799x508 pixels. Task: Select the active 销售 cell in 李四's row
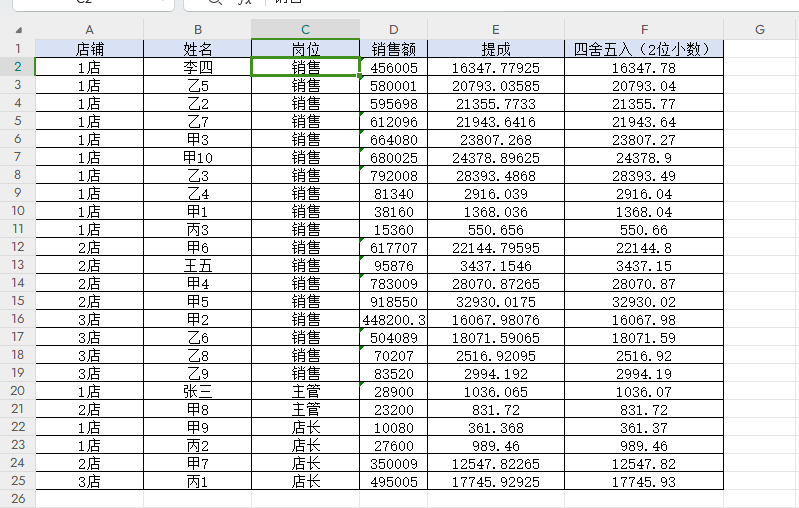pyautogui.click(x=306, y=67)
